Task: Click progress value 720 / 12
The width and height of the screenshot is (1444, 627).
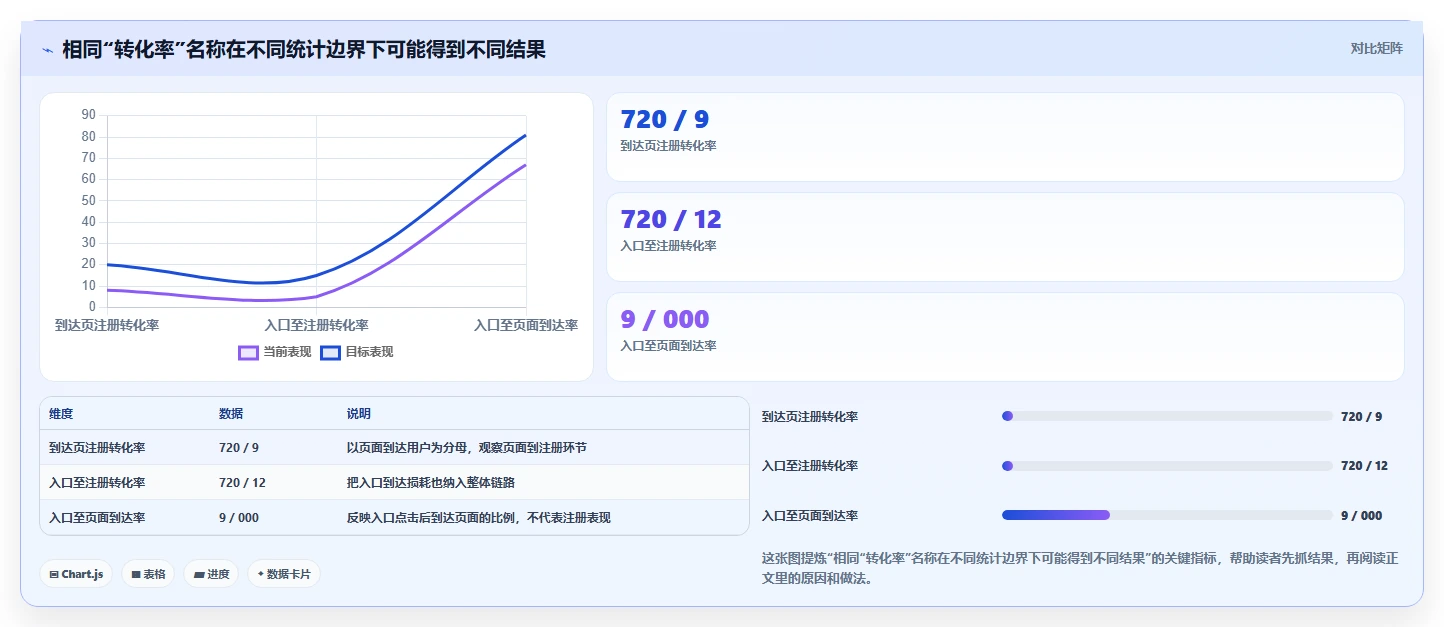Action: (1364, 466)
